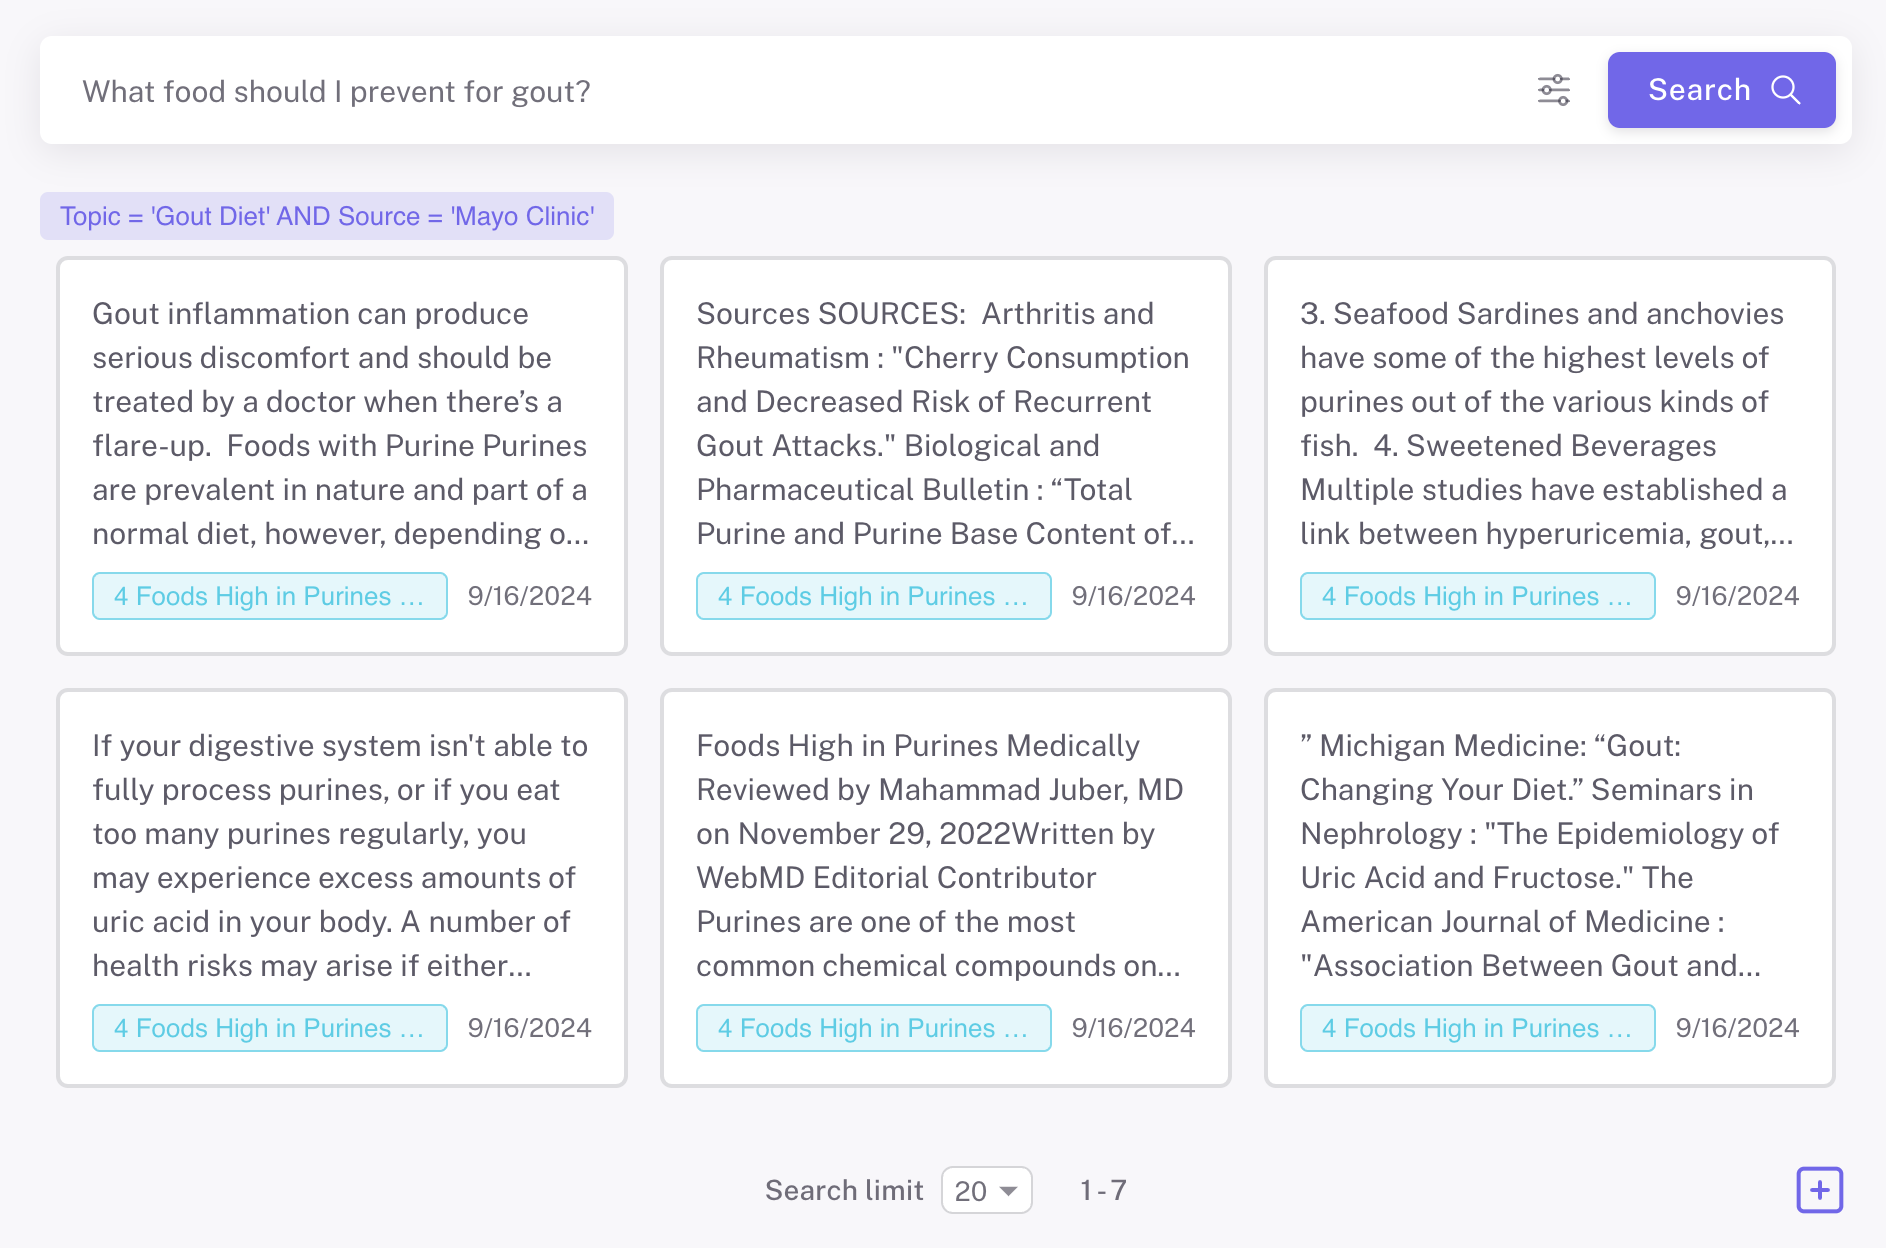The height and width of the screenshot is (1248, 1886).
Task: Click the search query input field
Action: [x=780, y=91]
